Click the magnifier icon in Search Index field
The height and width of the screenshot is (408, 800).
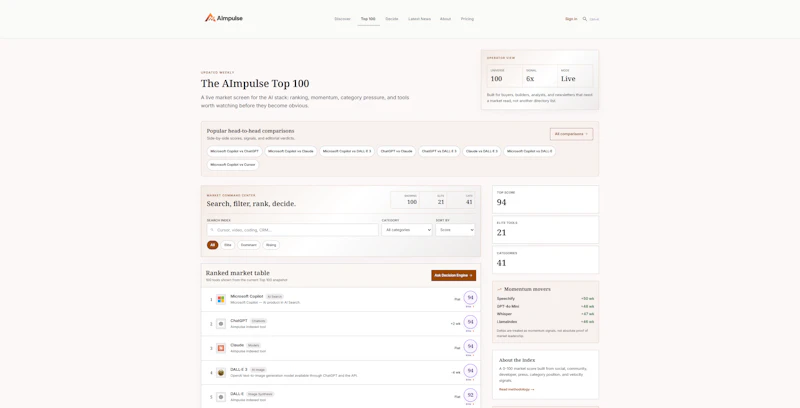point(212,230)
